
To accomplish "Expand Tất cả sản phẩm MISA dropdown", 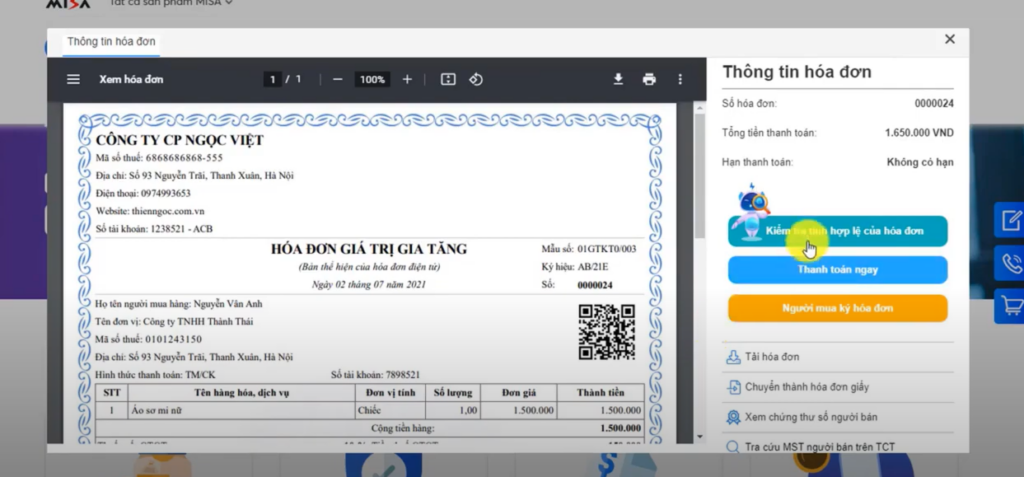I will (171, 3).
